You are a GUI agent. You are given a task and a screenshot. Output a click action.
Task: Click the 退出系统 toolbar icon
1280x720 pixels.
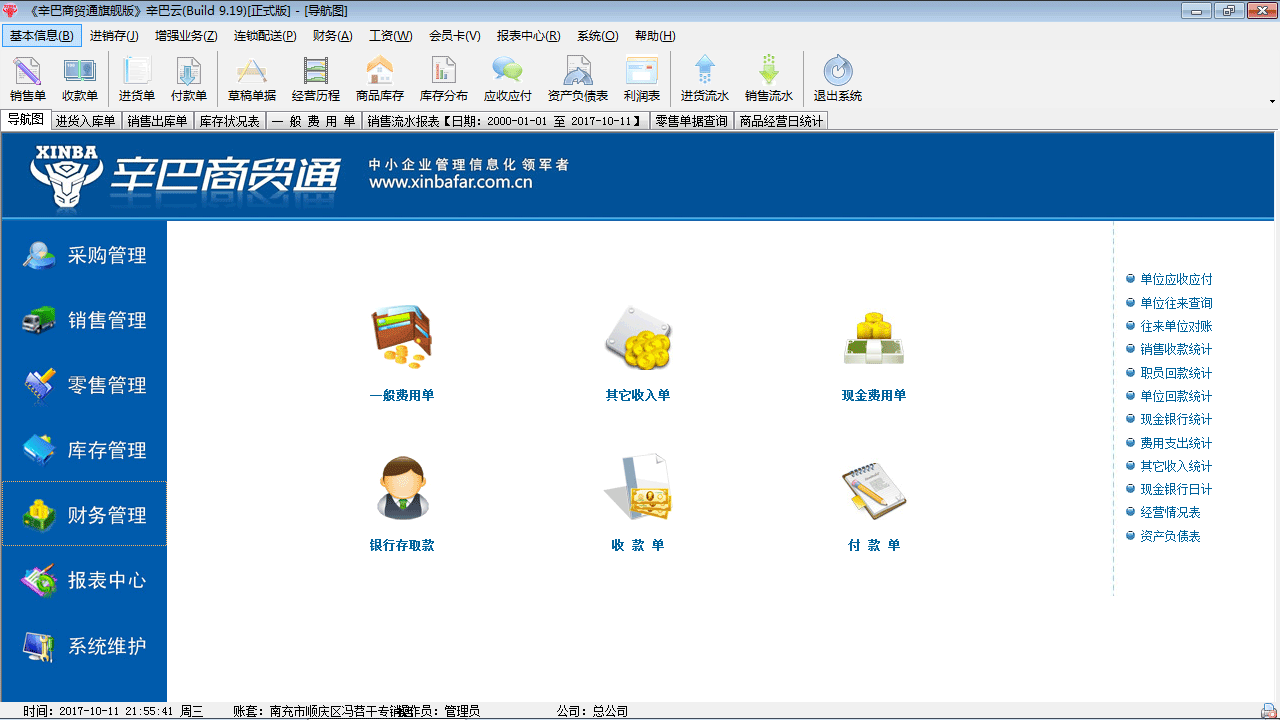tap(838, 80)
